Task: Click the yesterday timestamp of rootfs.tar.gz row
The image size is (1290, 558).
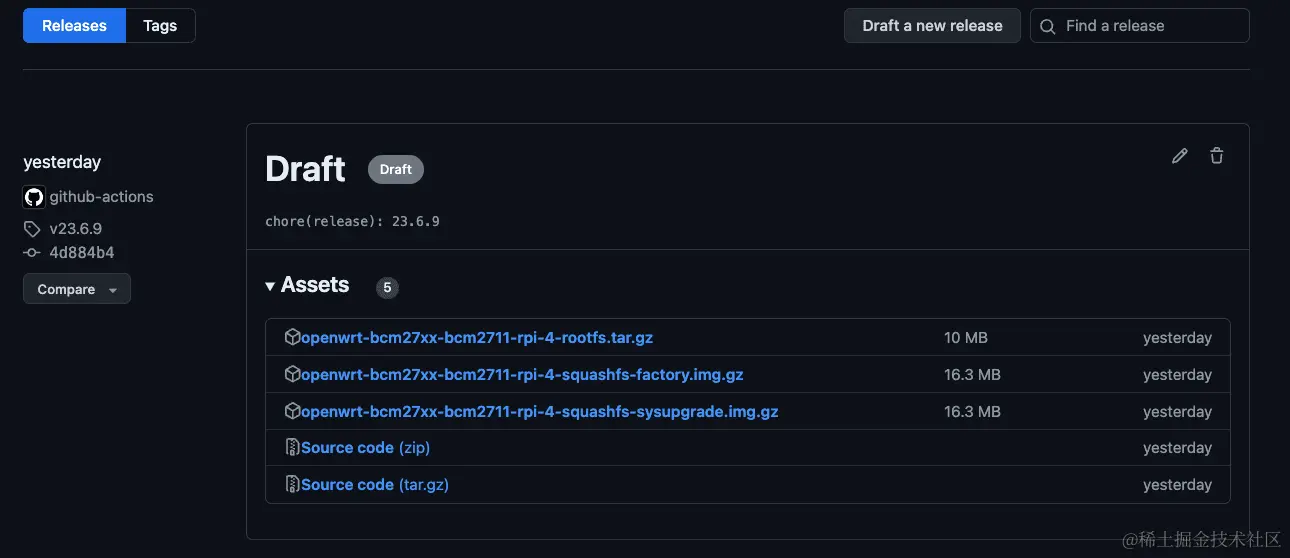Action: click(1177, 338)
